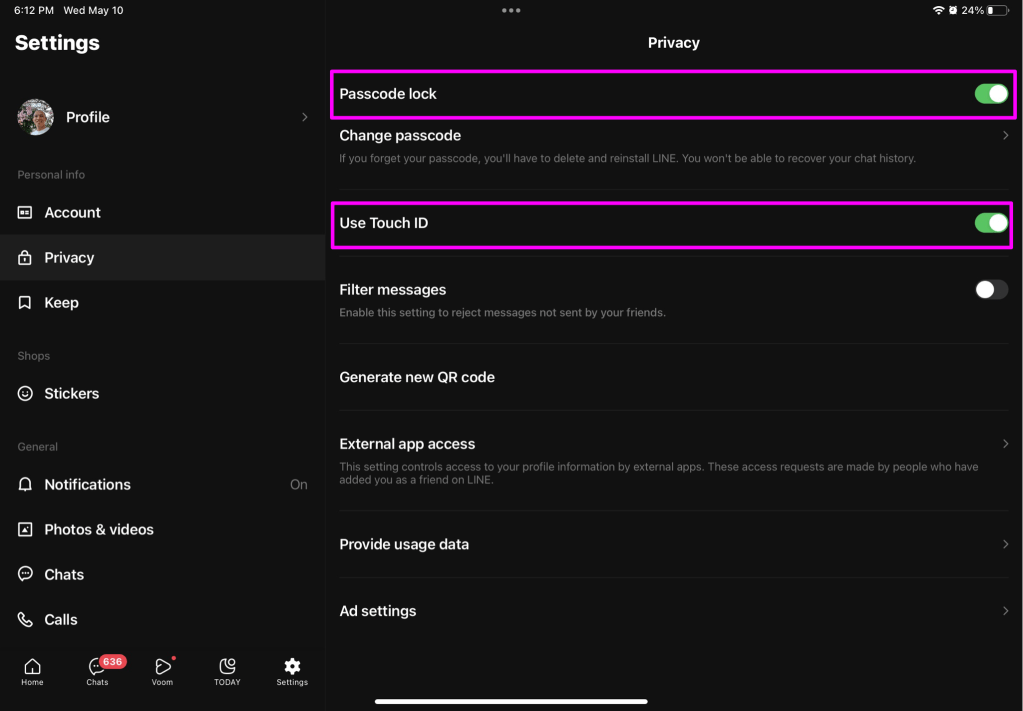Select Photos & videos settings item

click(x=98, y=530)
